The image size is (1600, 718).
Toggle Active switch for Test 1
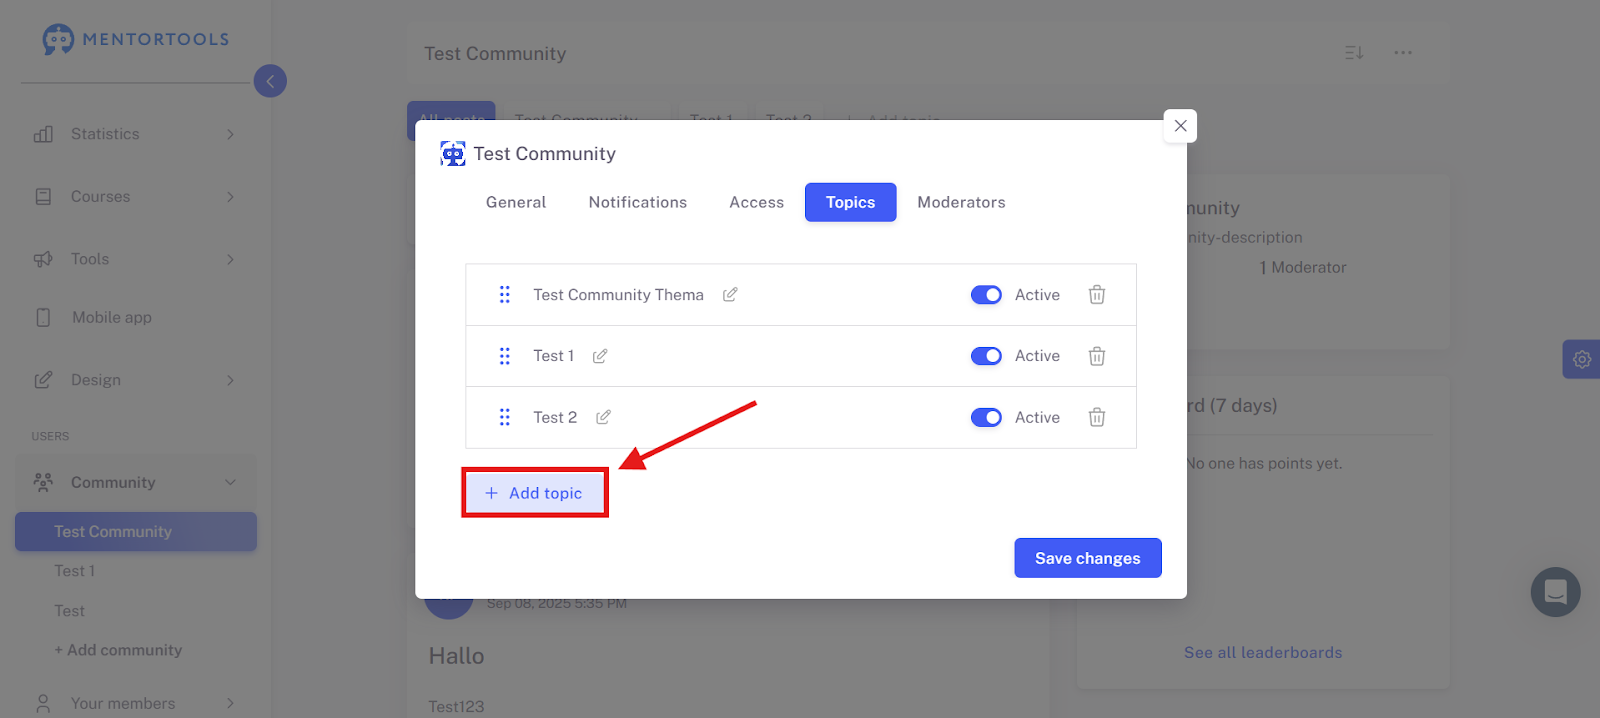point(986,356)
